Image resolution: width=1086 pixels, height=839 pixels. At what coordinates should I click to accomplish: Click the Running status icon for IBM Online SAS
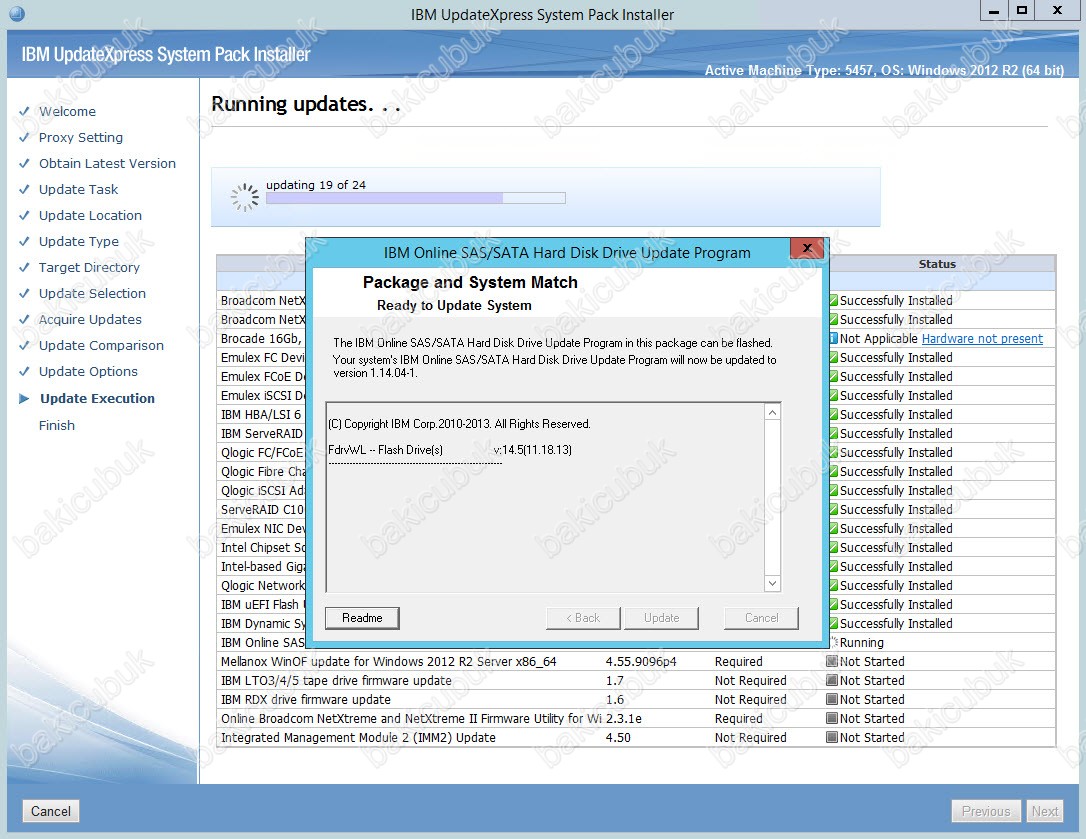point(834,642)
